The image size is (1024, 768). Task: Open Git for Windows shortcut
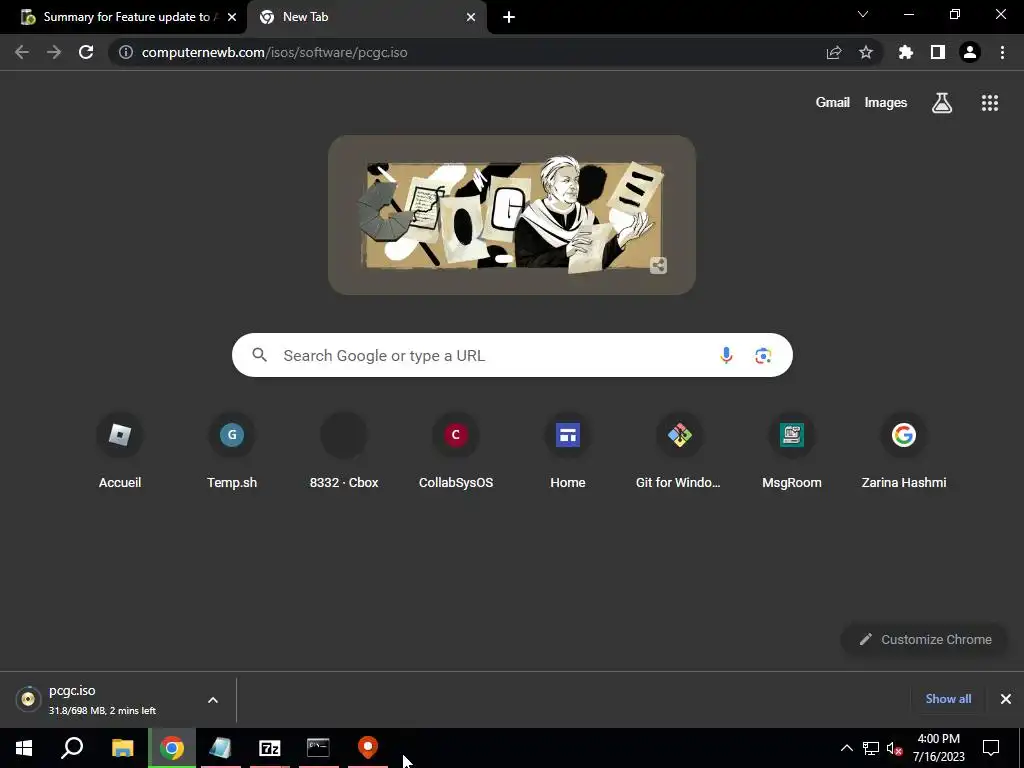[679, 452]
